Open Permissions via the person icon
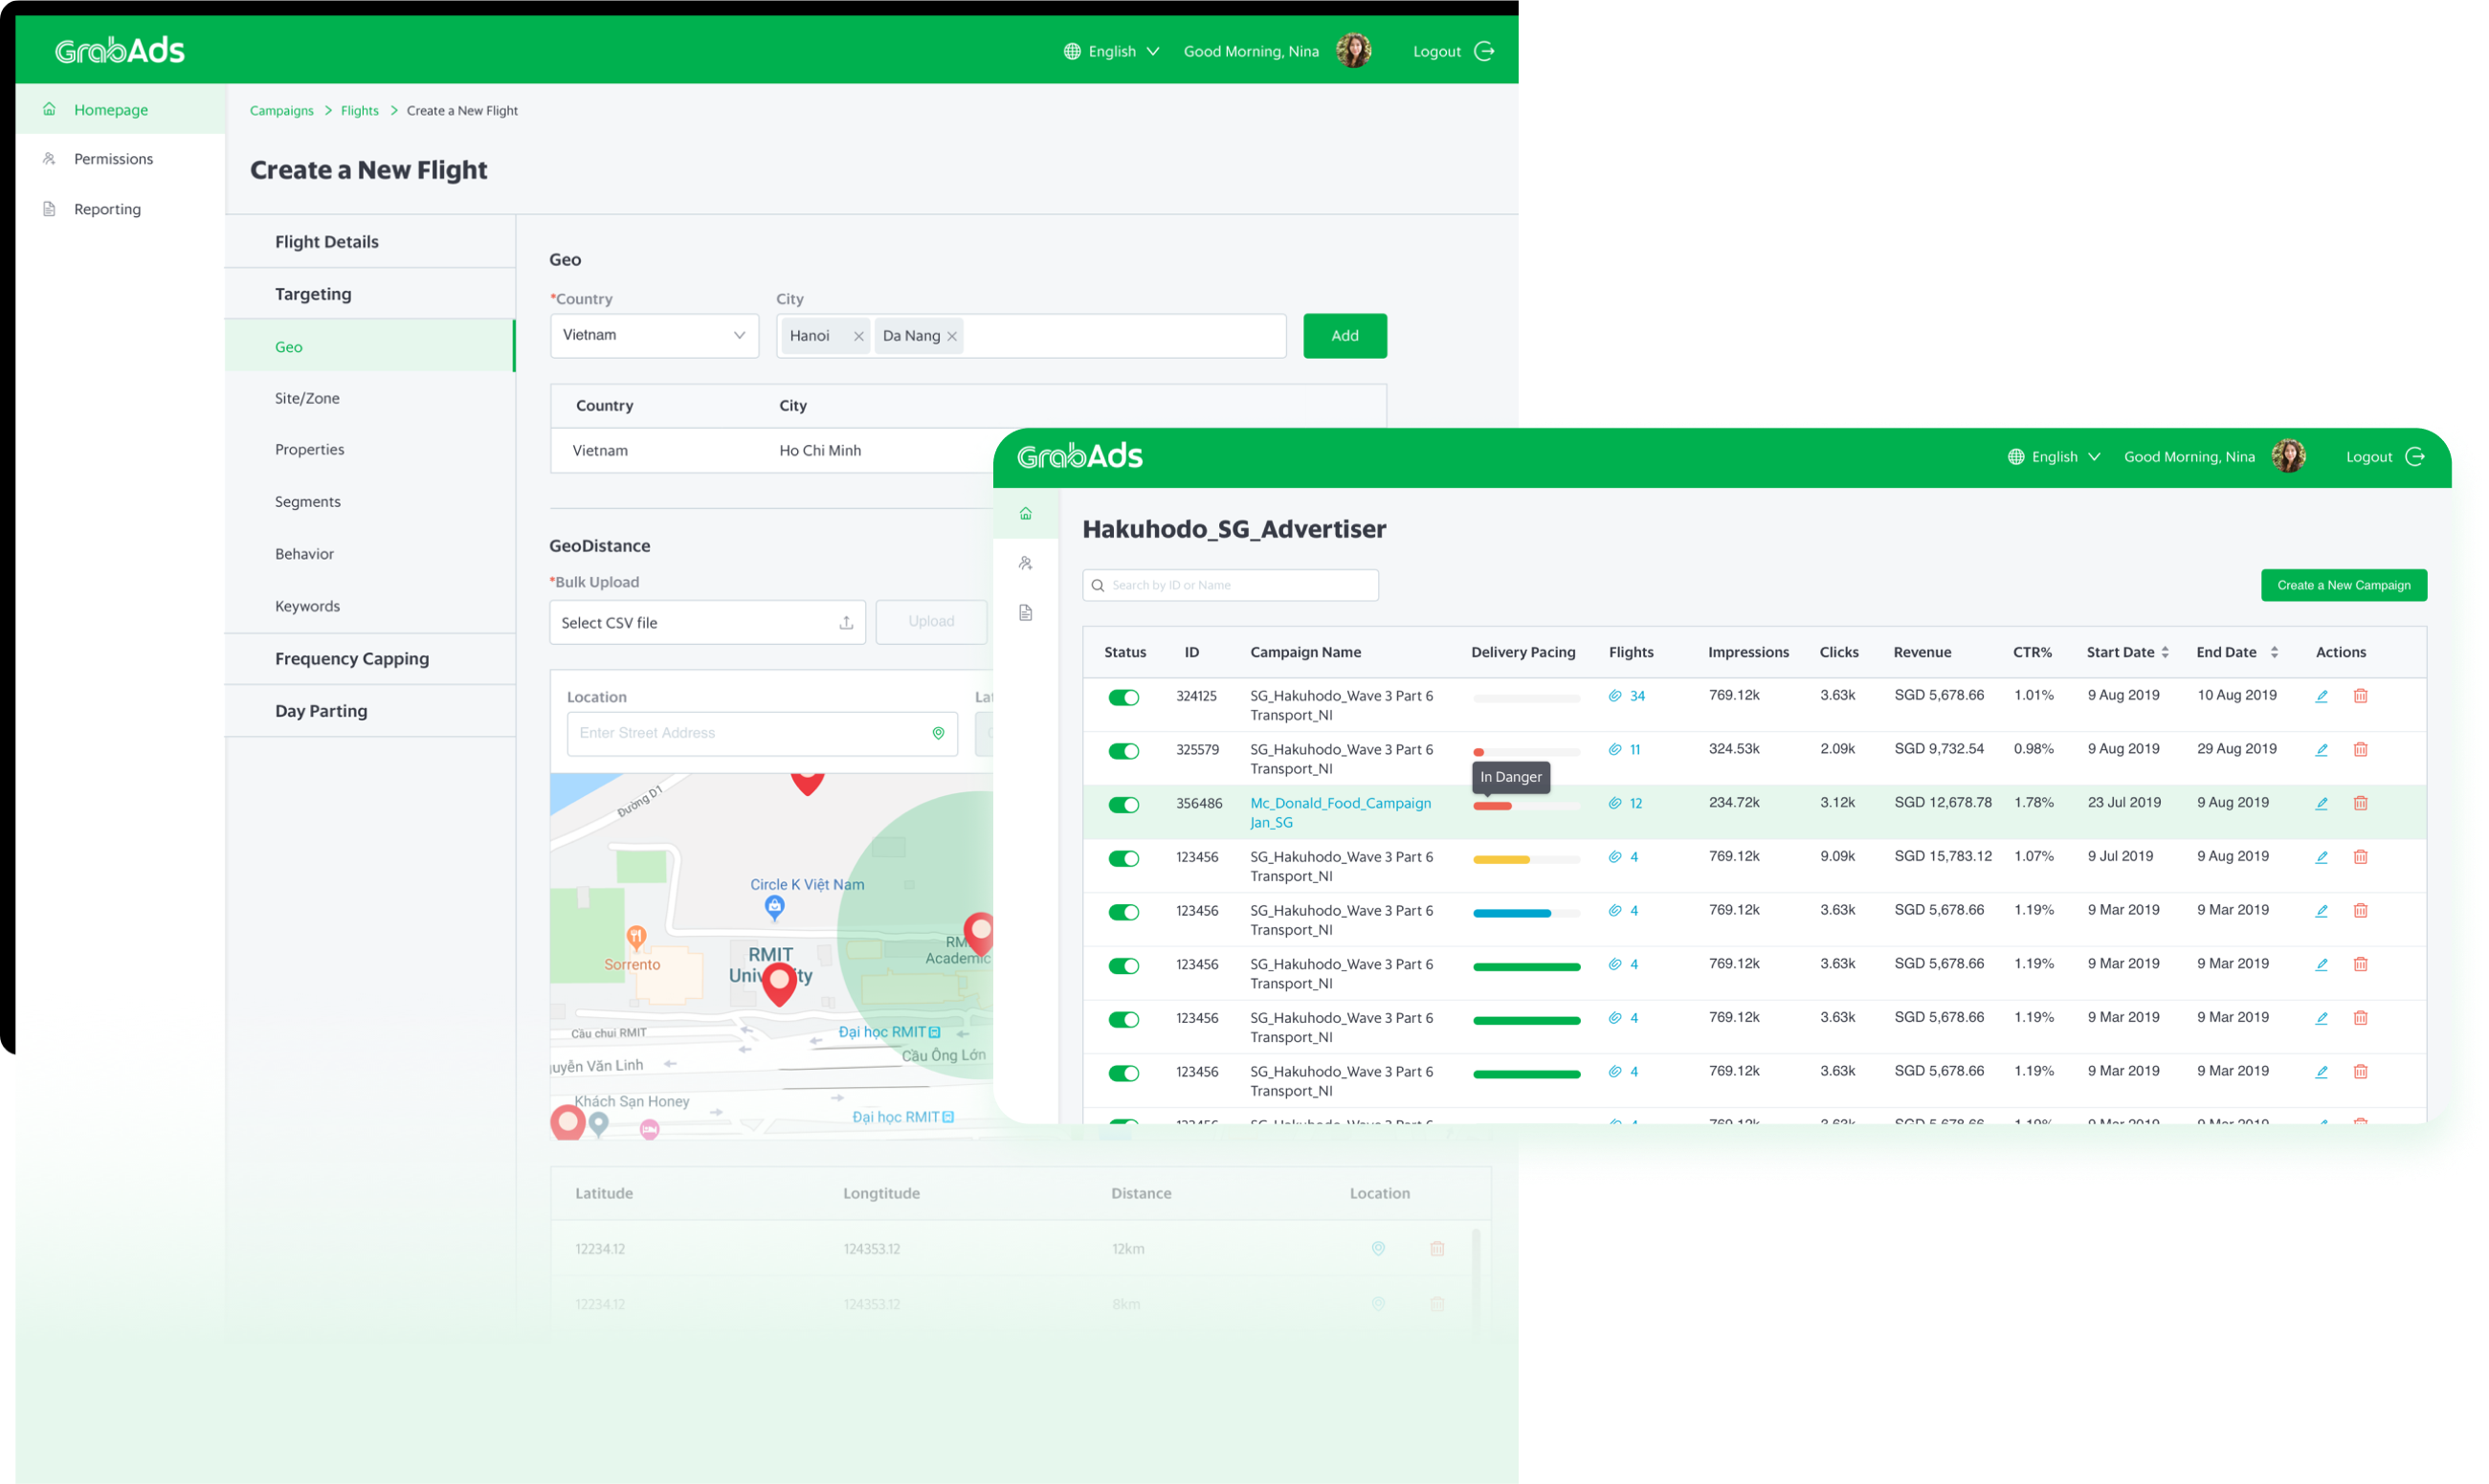This screenshot has height=1484, width=2489. click(x=48, y=157)
